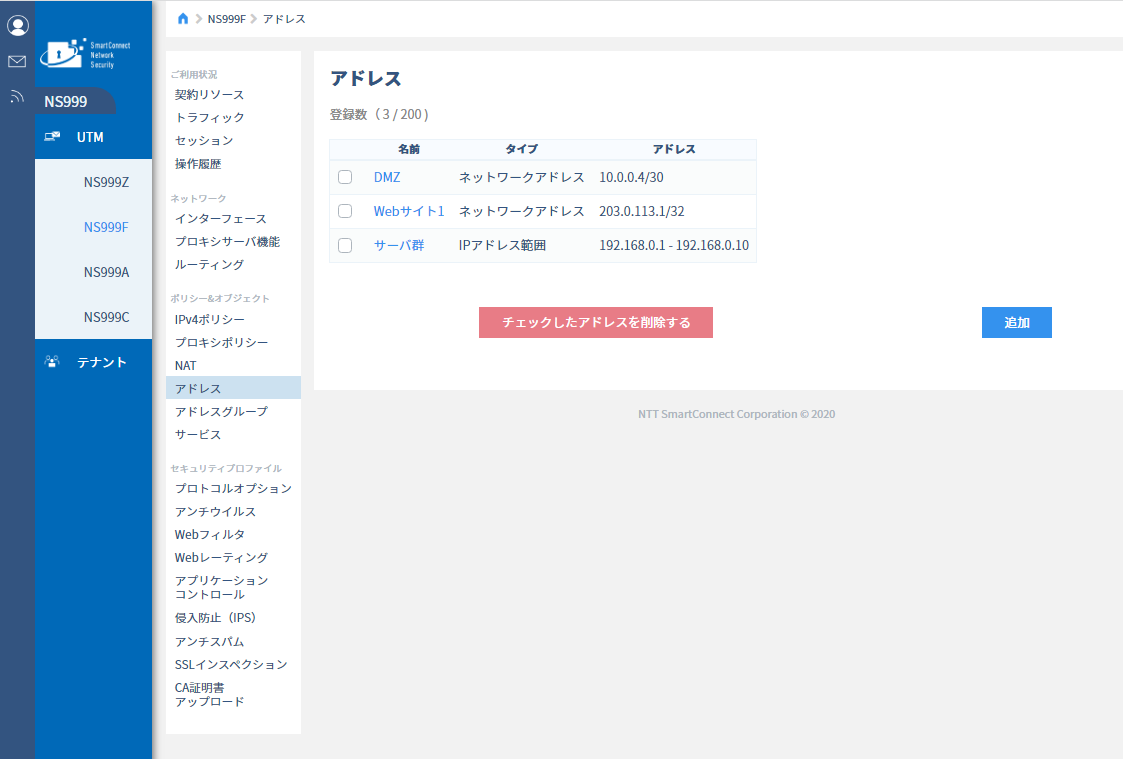Open IPv4ポリシー menu item

click(x=209, y=319)
